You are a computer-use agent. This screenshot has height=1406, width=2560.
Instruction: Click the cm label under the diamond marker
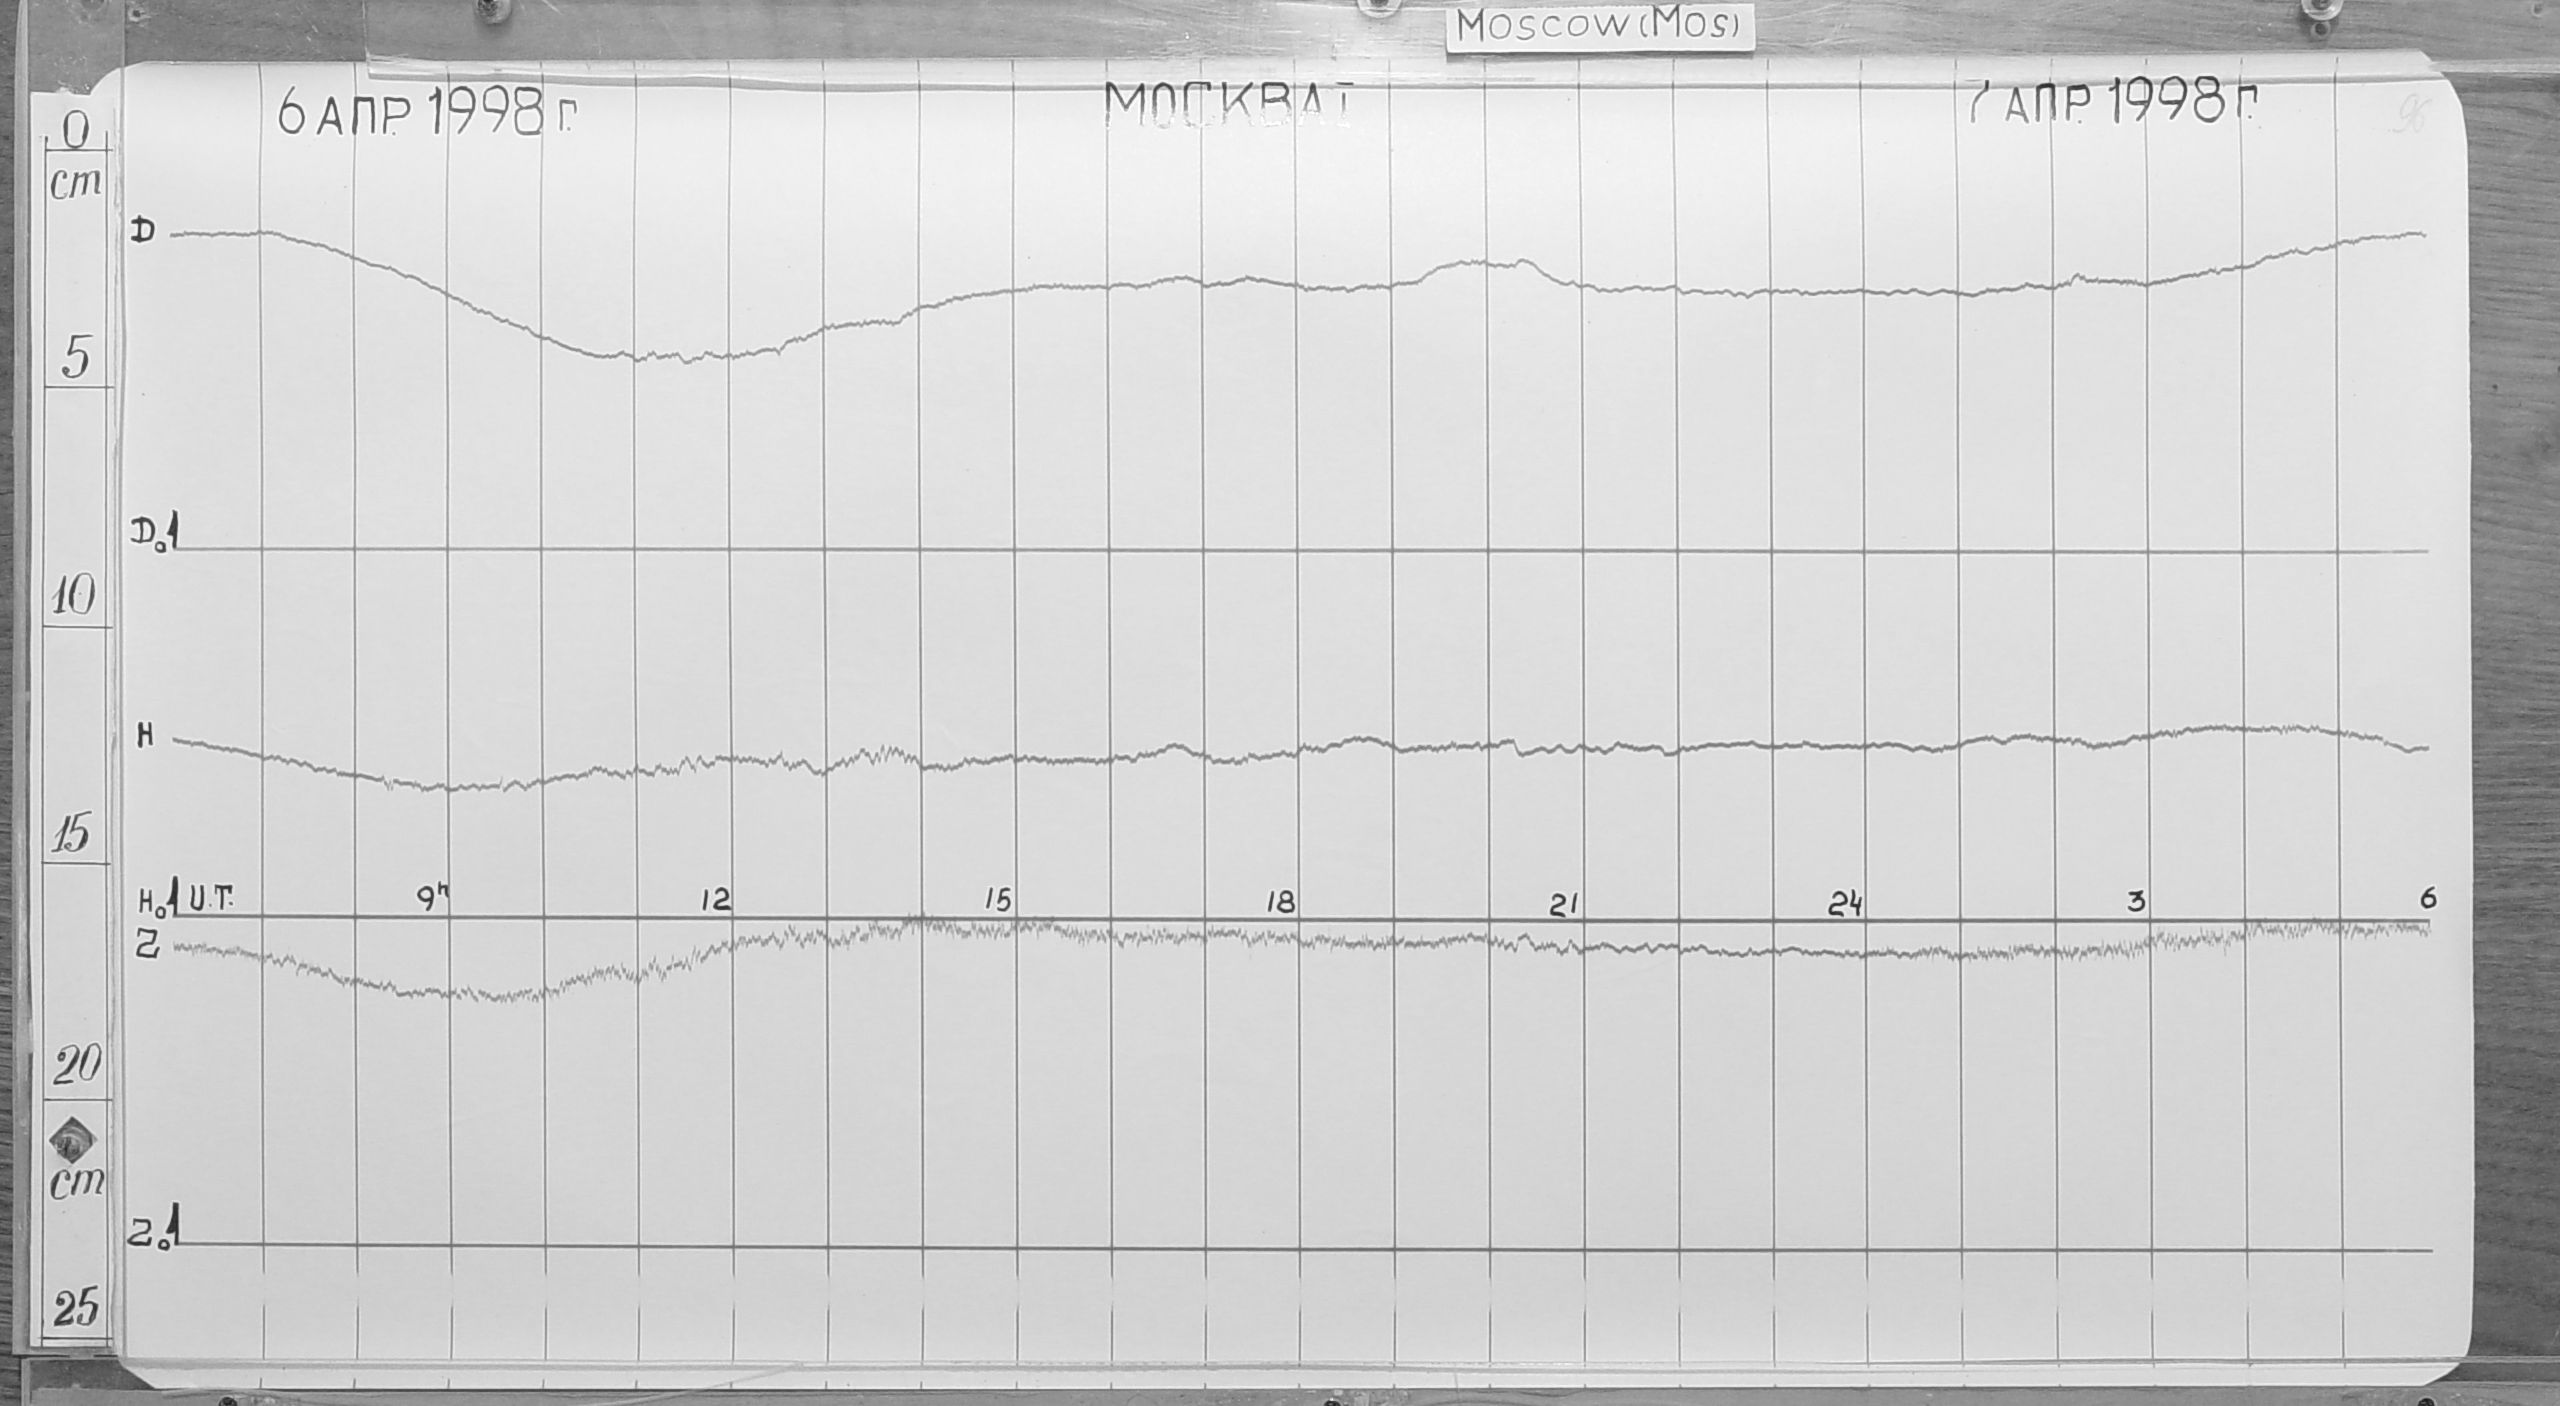pos(77,1184)
